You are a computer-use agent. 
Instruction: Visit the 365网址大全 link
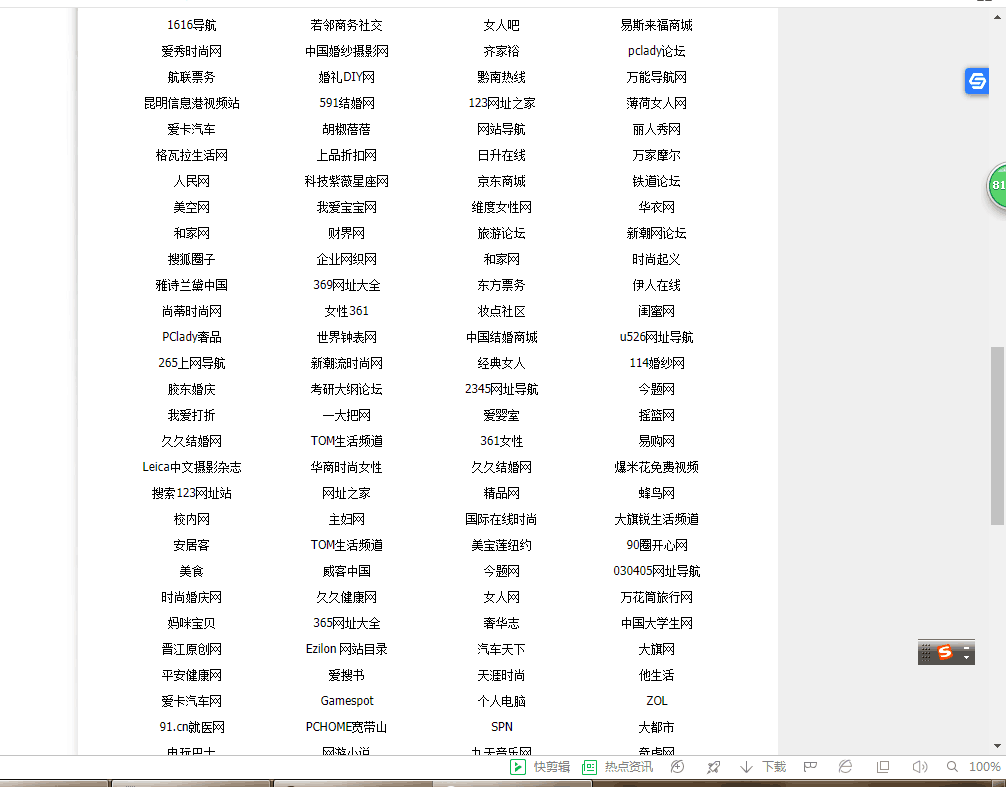click(346, 623)
